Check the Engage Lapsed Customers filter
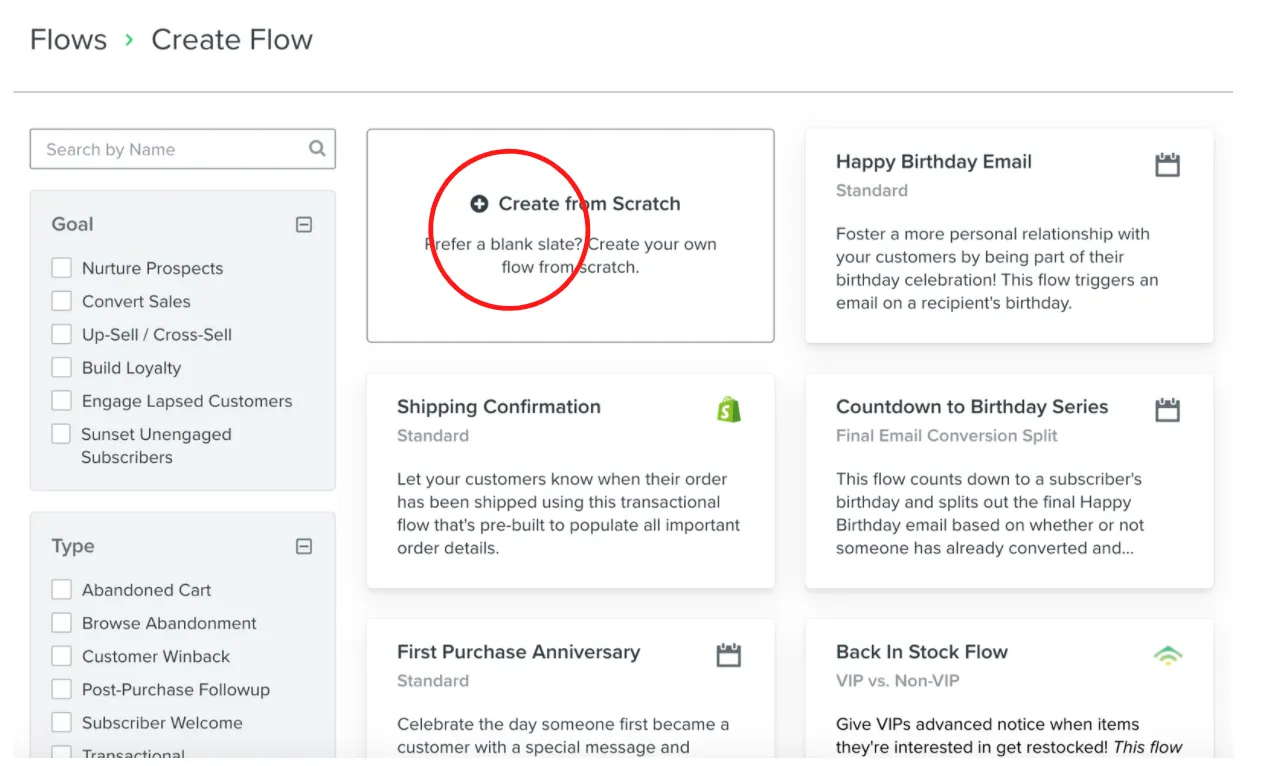Screen dimensions: 1268x766 pyautogui.click(x=62, y=401)
